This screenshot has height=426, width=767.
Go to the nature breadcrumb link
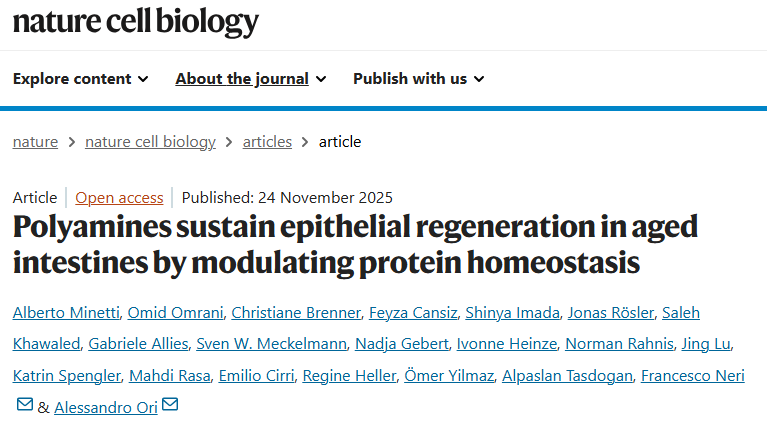point(35,142)
